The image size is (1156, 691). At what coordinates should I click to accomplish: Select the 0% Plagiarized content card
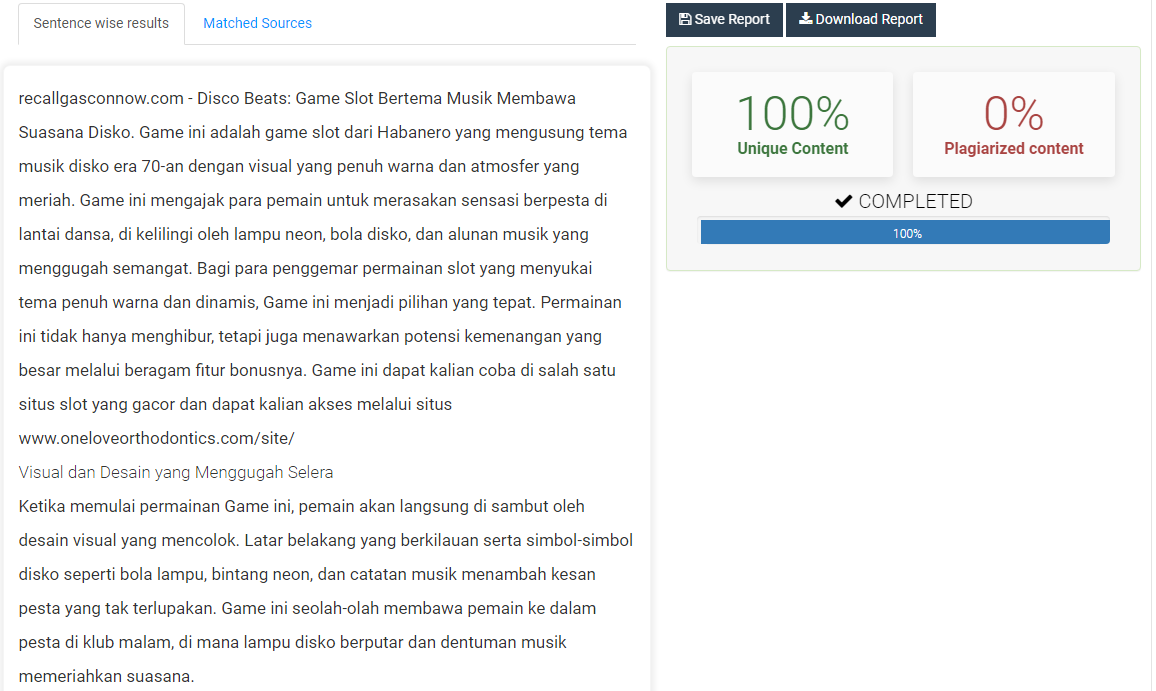pos(1014,125)
